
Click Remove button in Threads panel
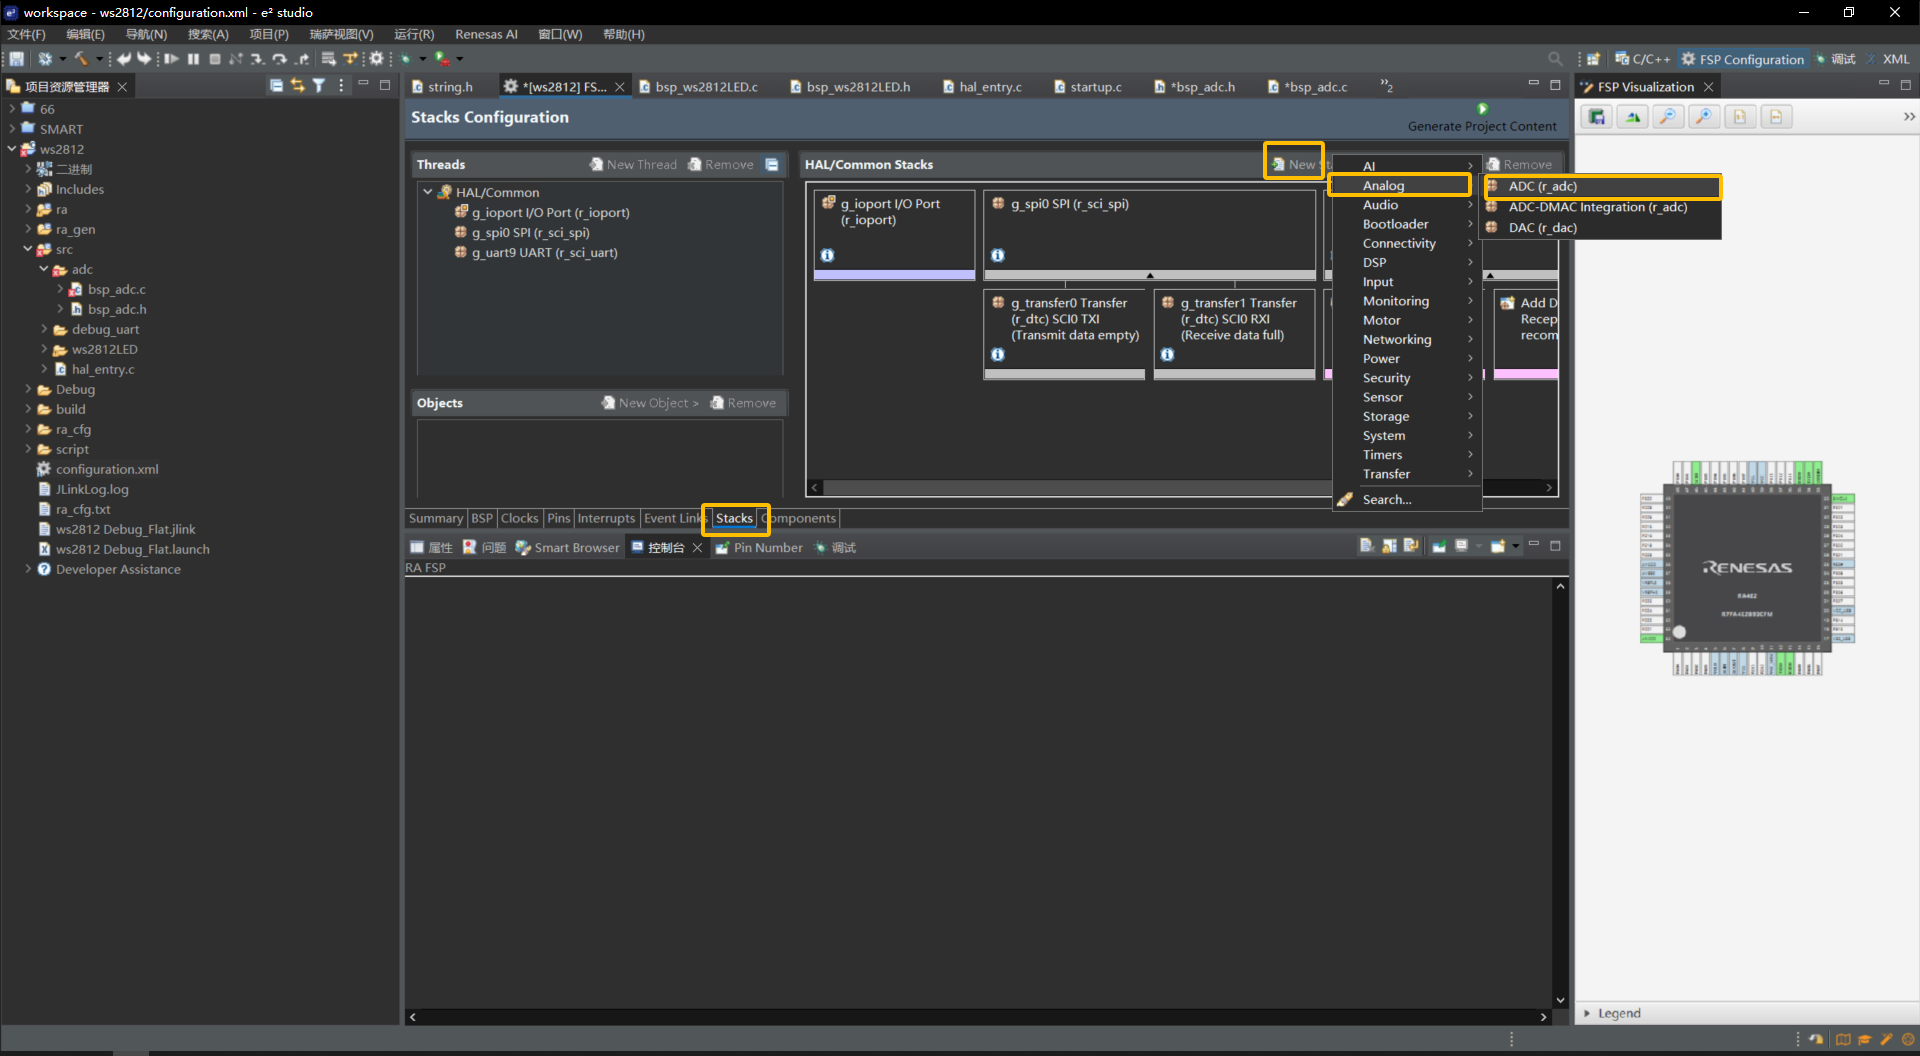pos(721,164)
